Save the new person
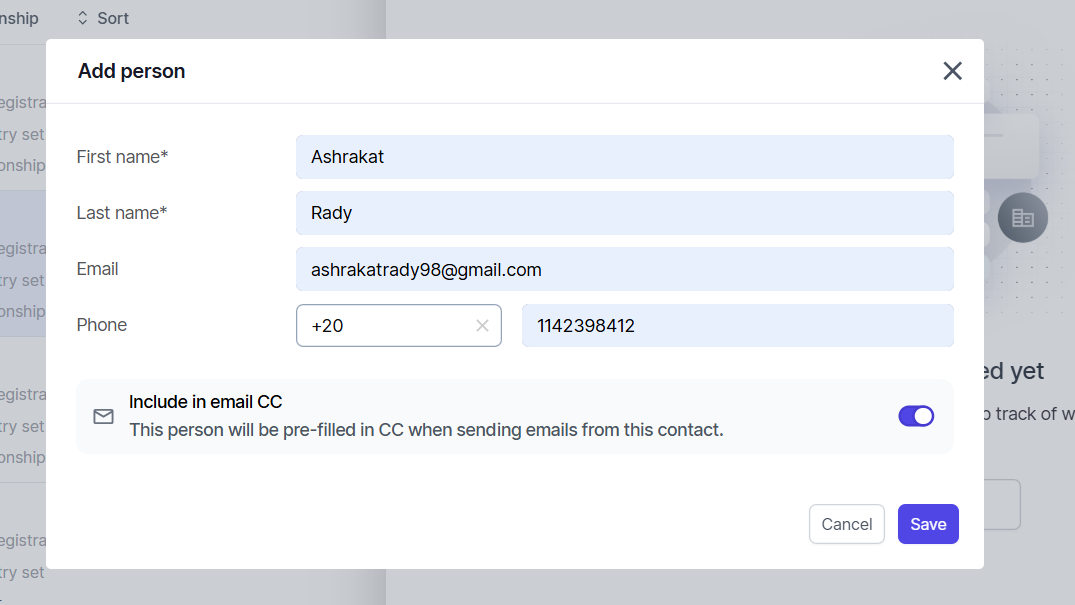Screen dimensions: 1075x605 [x=928, y=524]
